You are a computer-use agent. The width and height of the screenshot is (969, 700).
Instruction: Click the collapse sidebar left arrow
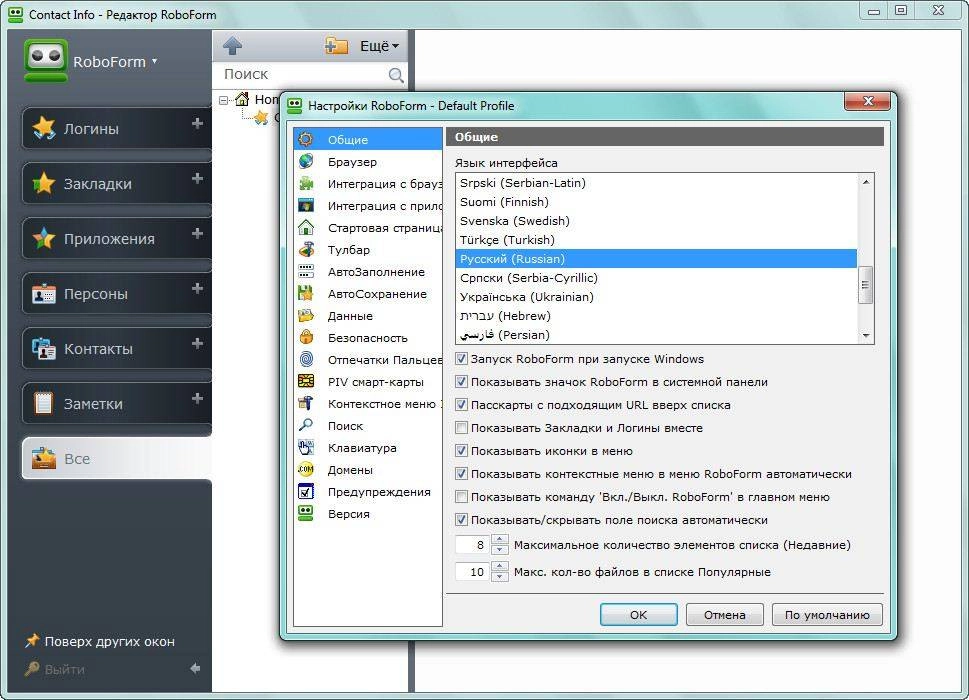(x=195, y=668)
